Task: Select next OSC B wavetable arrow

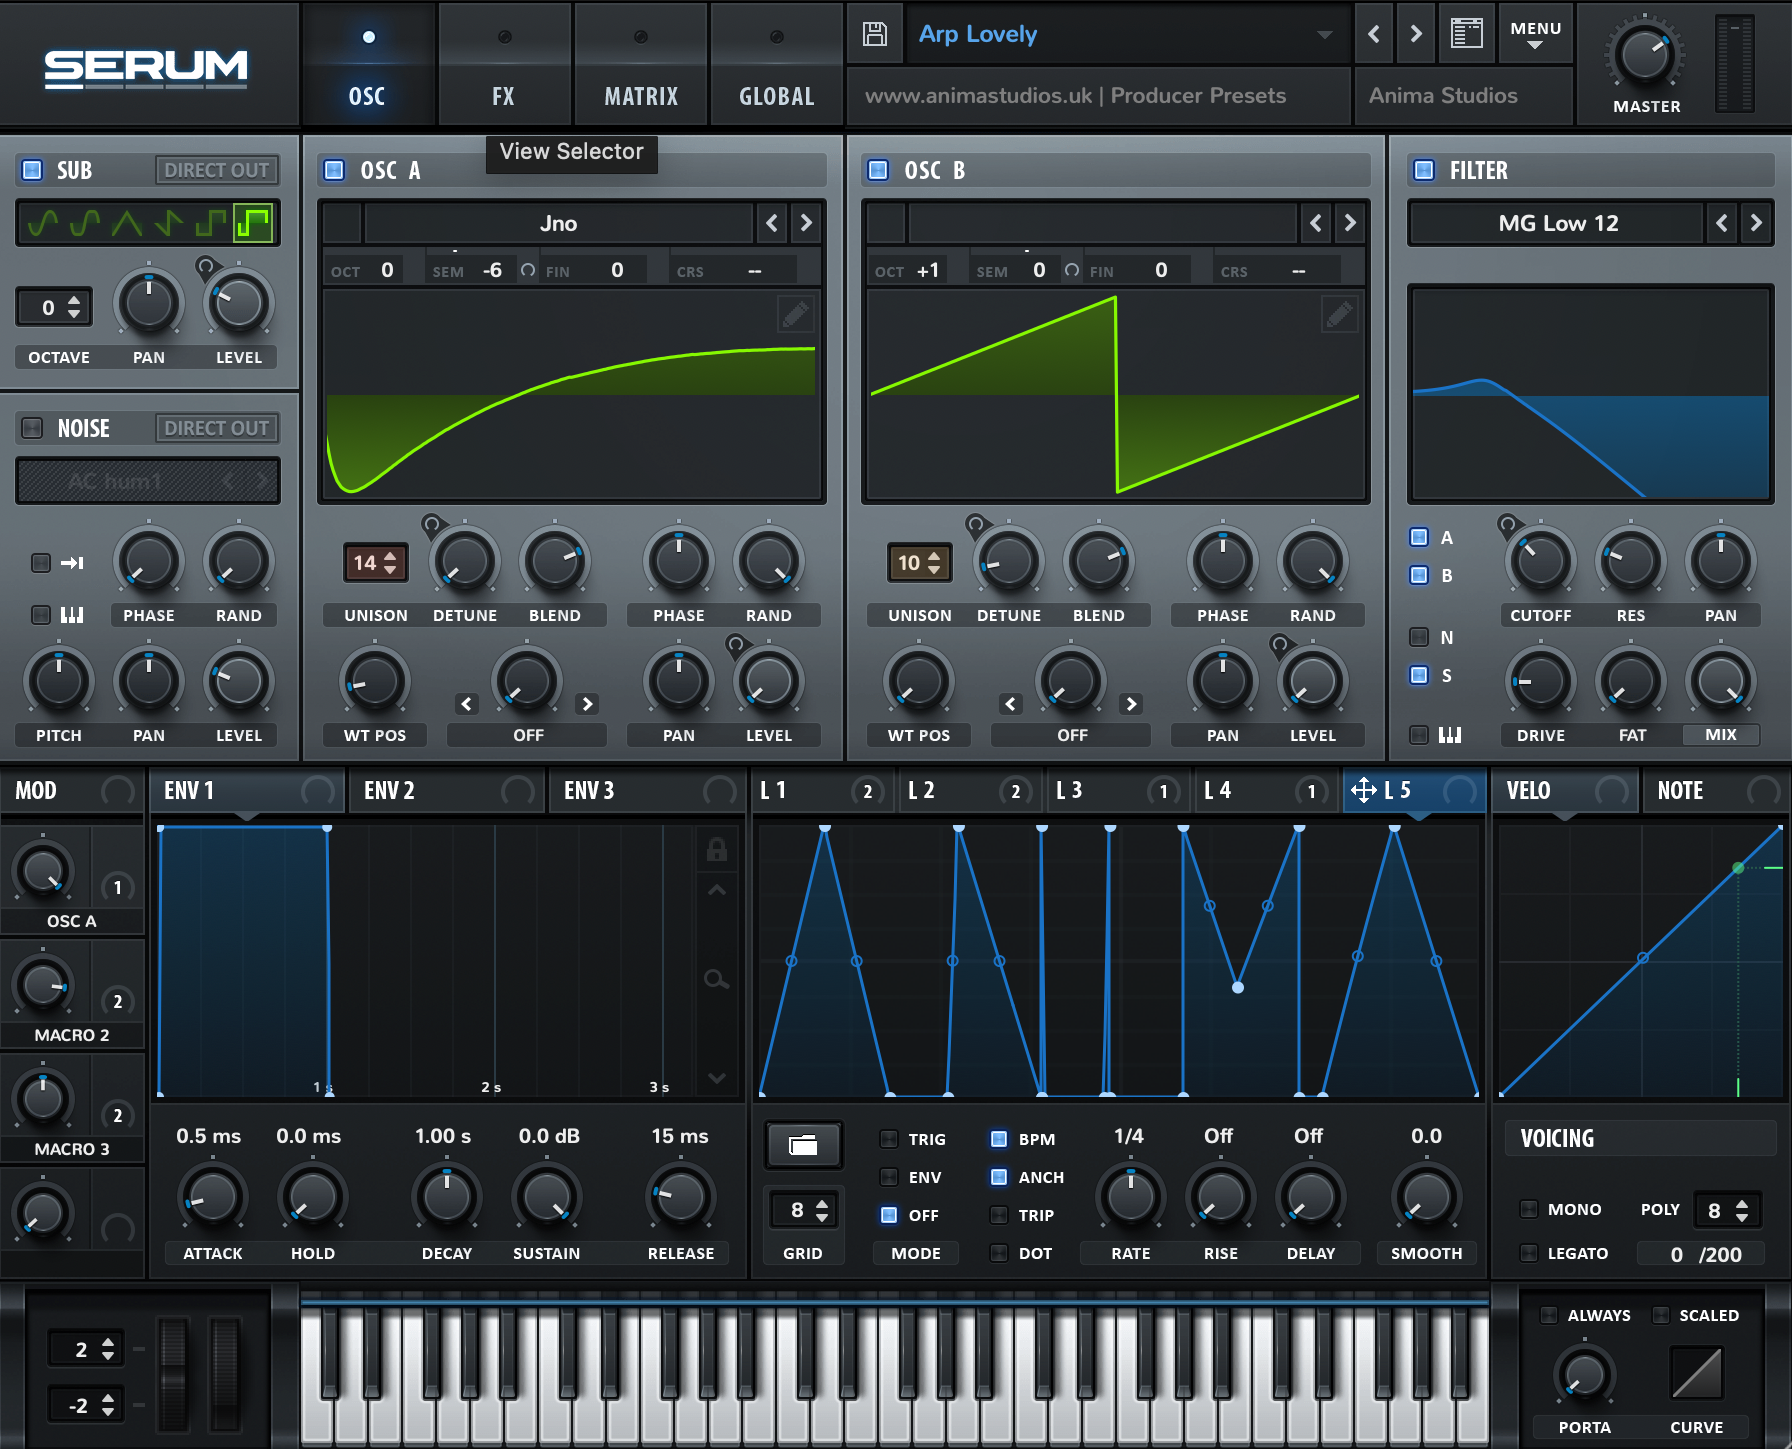Action: click(x=1350, y=223)
